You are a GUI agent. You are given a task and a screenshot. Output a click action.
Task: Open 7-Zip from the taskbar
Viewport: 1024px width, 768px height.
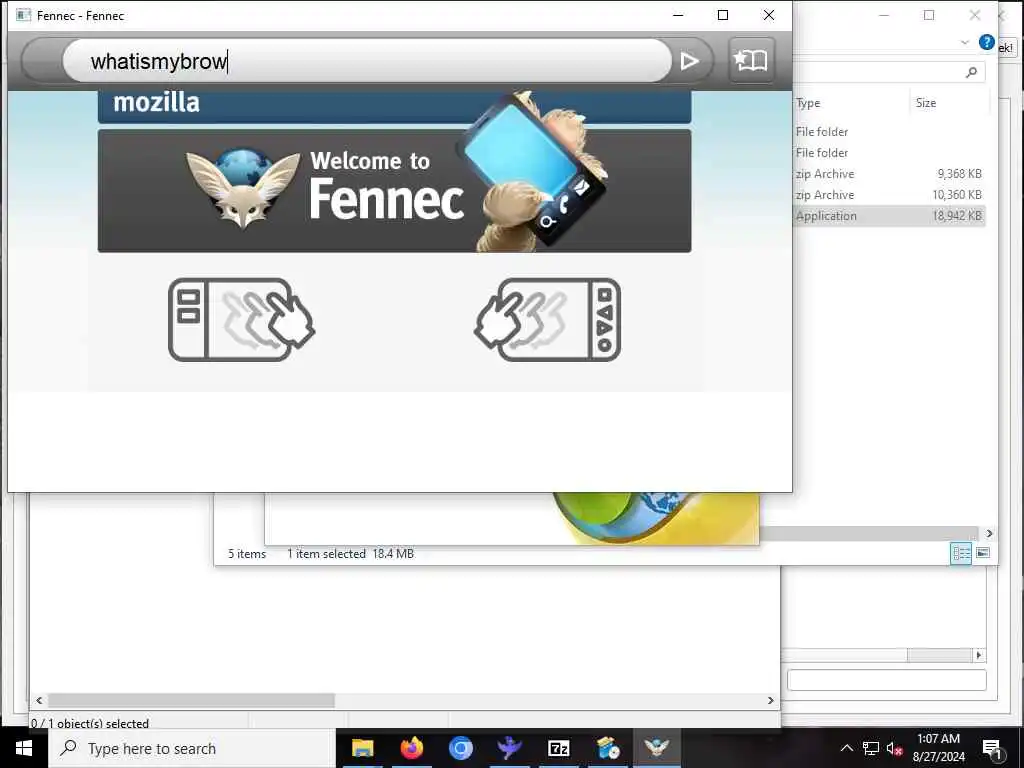tap(558, 748)
